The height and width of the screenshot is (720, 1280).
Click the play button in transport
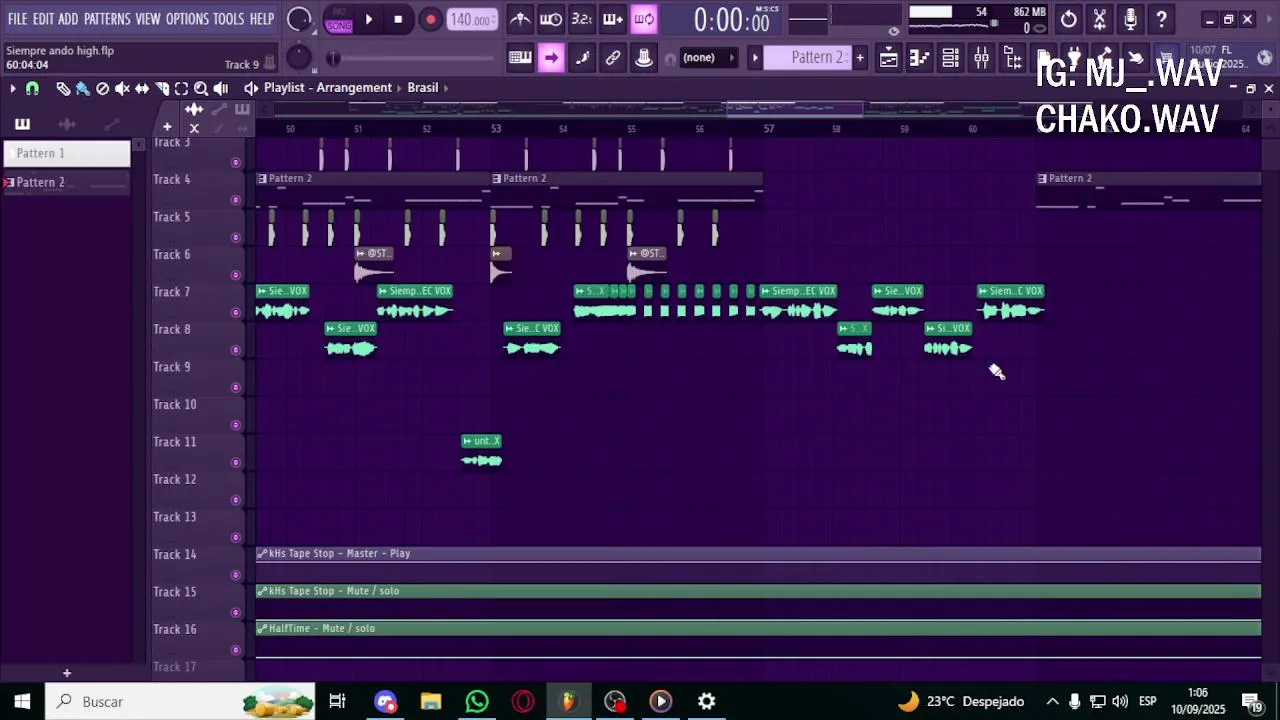point(369,19)
